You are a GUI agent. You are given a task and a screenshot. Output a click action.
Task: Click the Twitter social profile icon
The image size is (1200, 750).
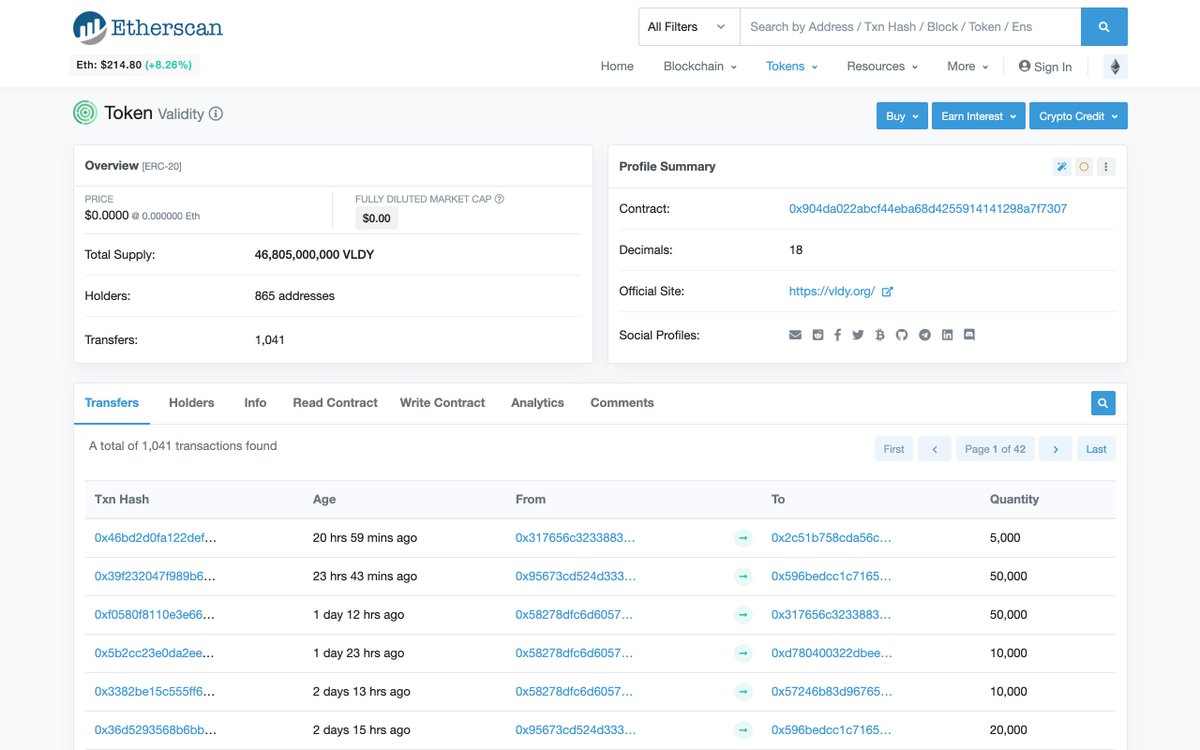click(x=858, y=335)
